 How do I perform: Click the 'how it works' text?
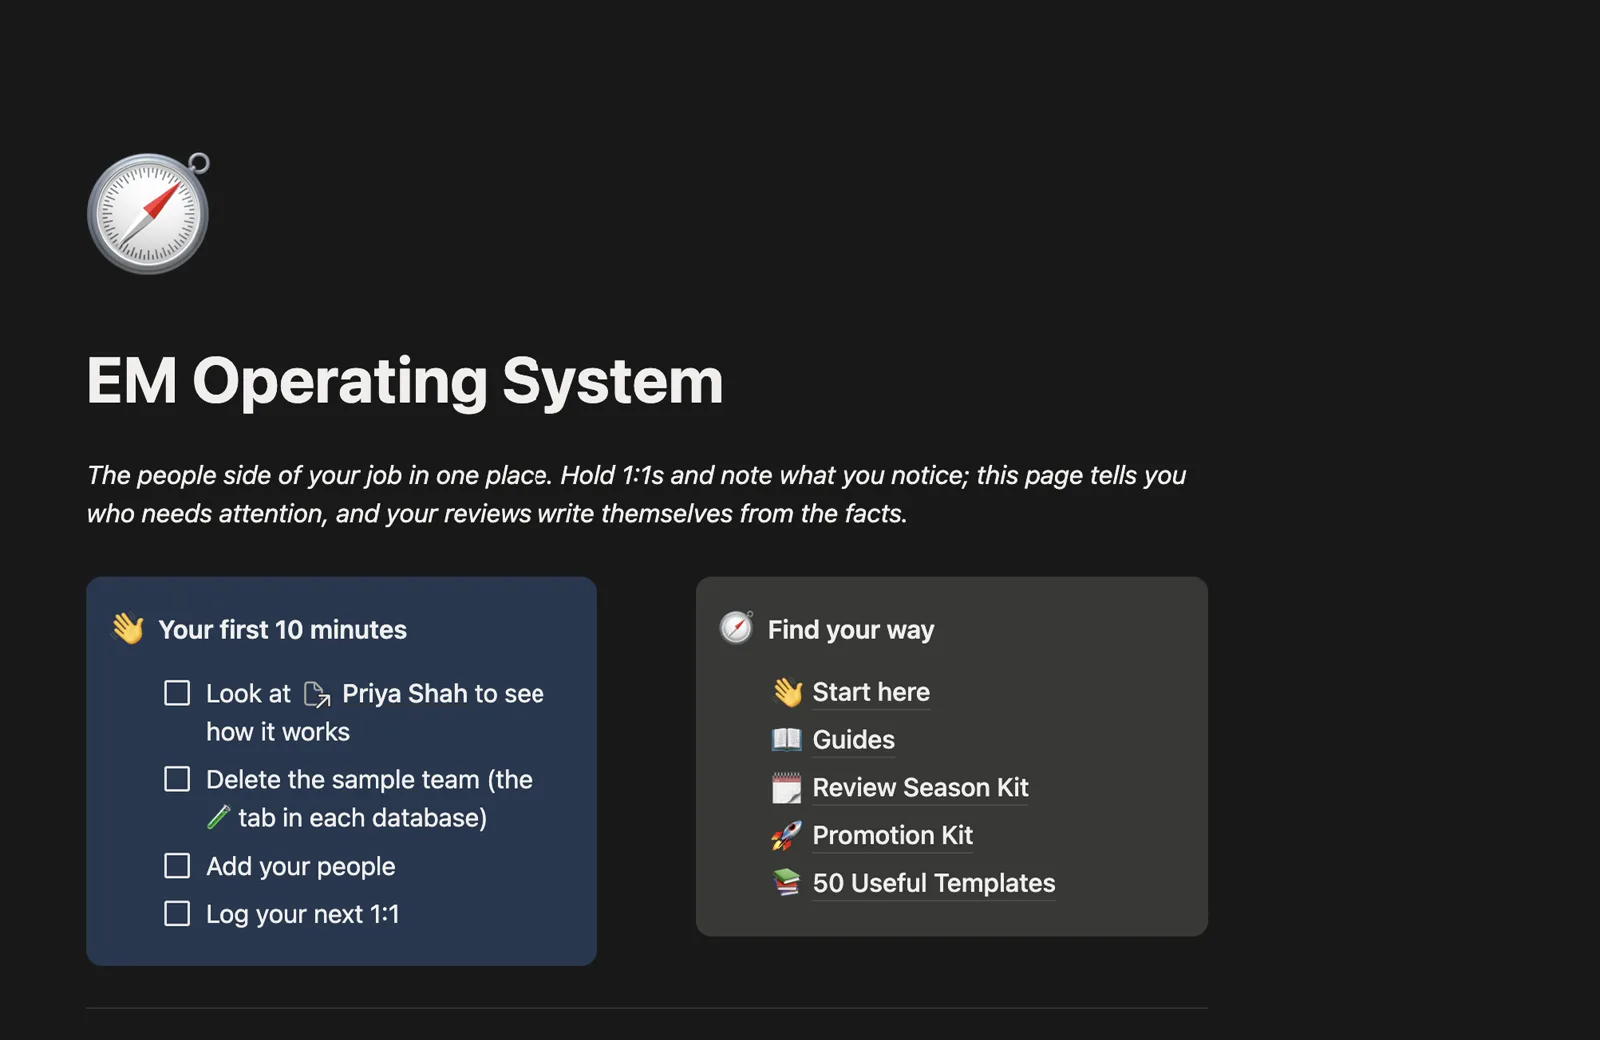pos(278,732)
